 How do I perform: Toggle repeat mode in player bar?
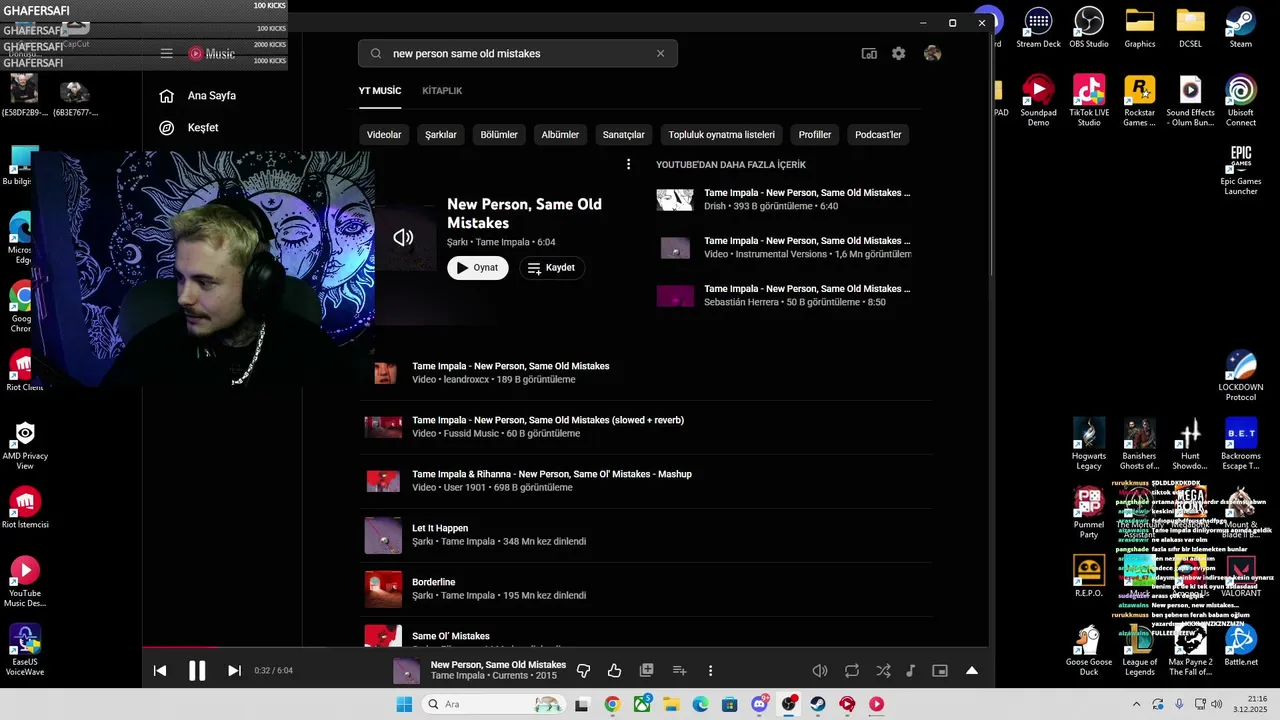[852, 671]
